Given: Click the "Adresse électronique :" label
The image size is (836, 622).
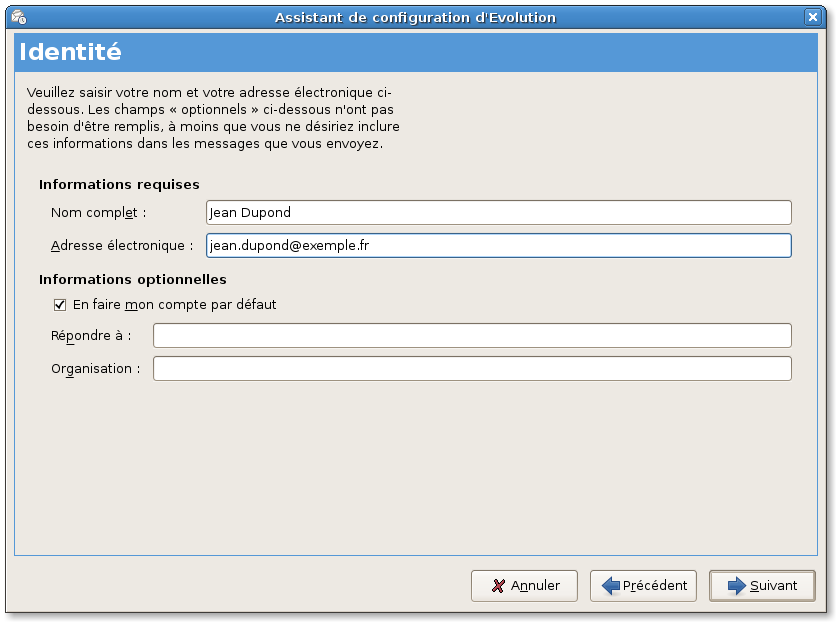Looking at the screenshot, I should (x=122, y=246).
